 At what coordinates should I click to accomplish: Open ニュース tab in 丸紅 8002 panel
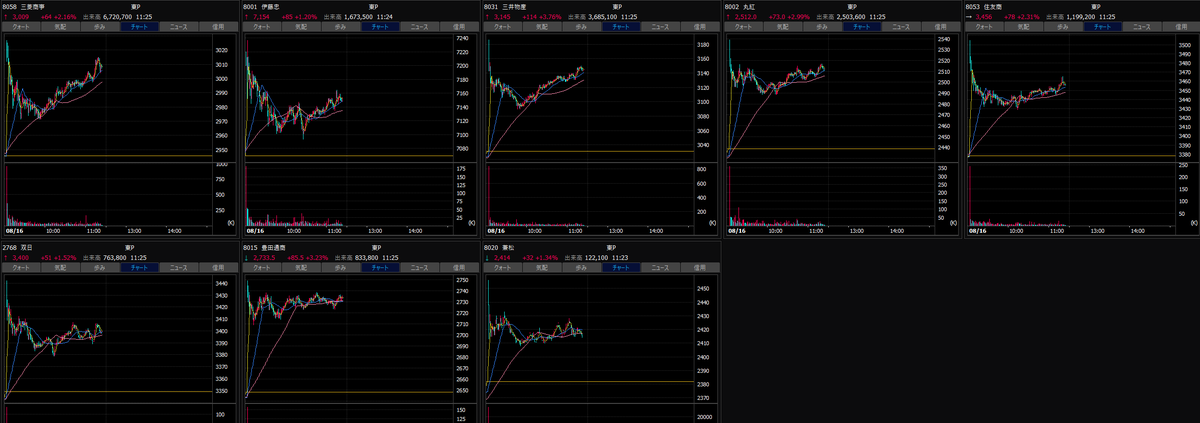900,27
